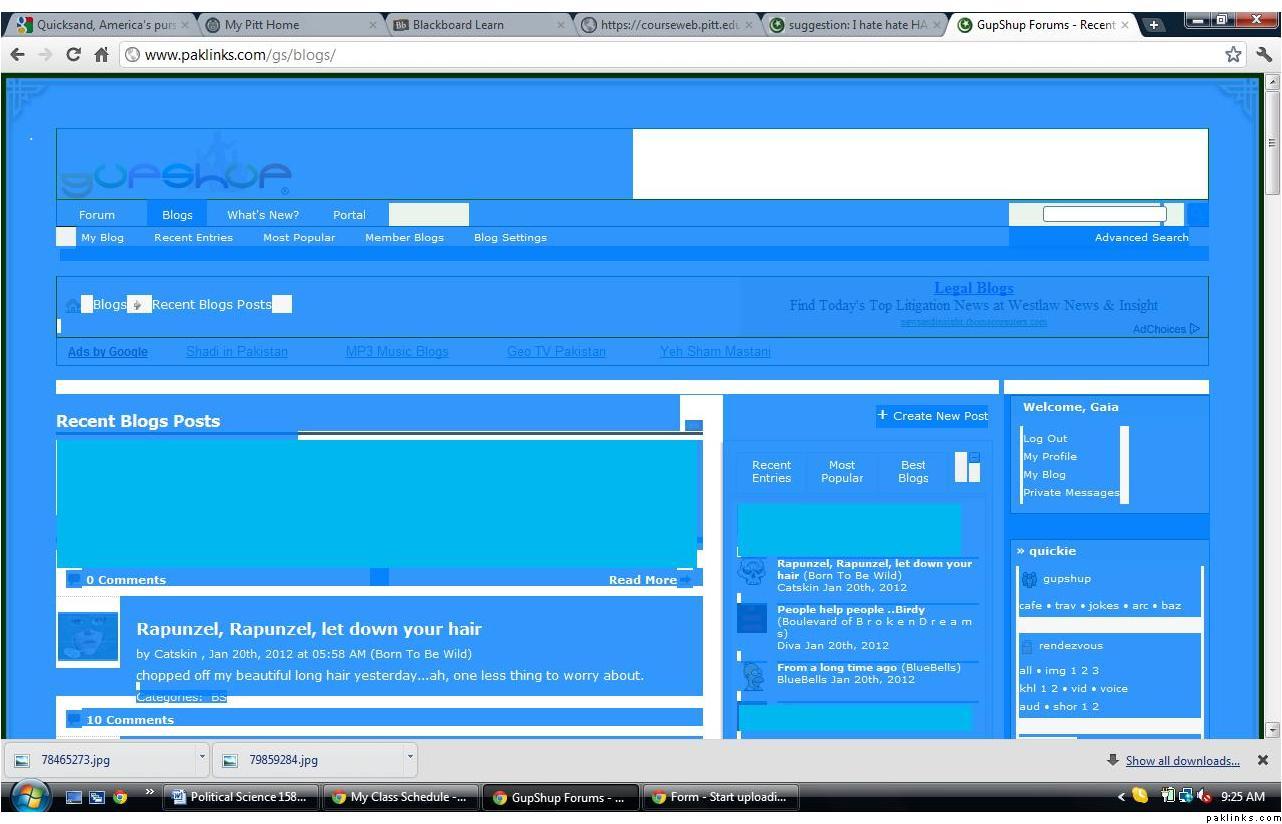Open Advanced Search link

[1141, 237]
